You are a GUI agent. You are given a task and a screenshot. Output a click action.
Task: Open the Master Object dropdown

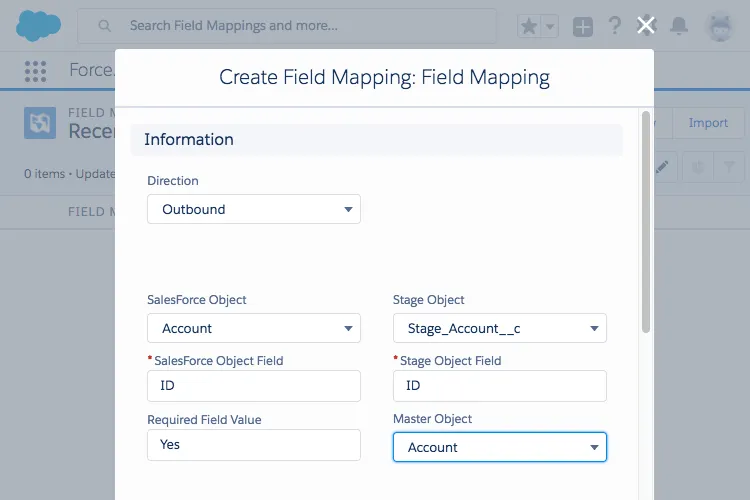499,447
